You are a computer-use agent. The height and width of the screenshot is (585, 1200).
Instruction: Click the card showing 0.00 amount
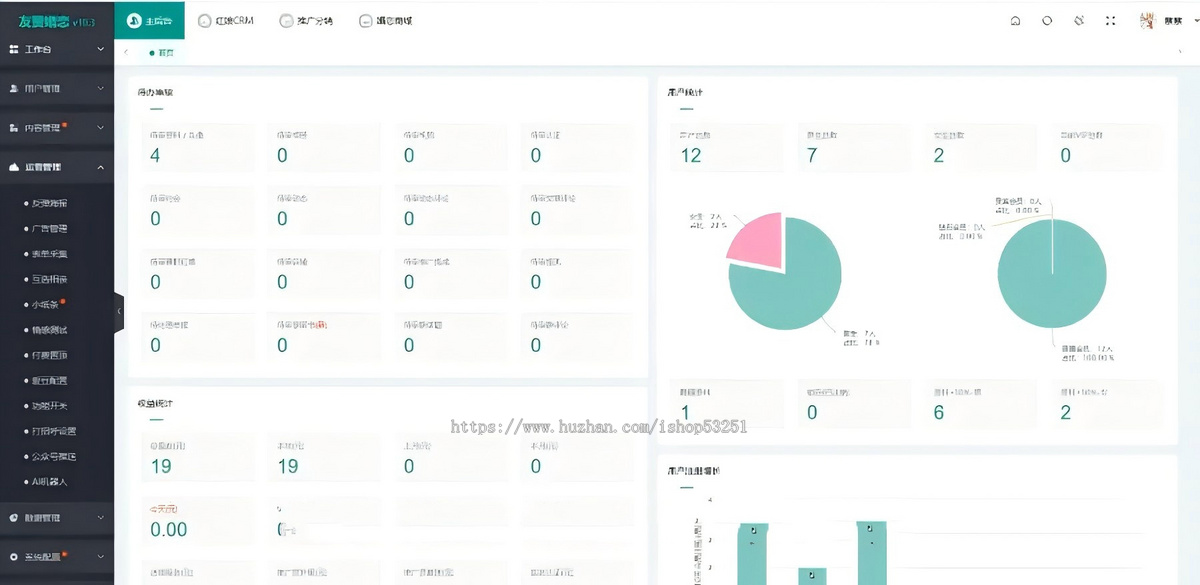(x=197, y=522)
